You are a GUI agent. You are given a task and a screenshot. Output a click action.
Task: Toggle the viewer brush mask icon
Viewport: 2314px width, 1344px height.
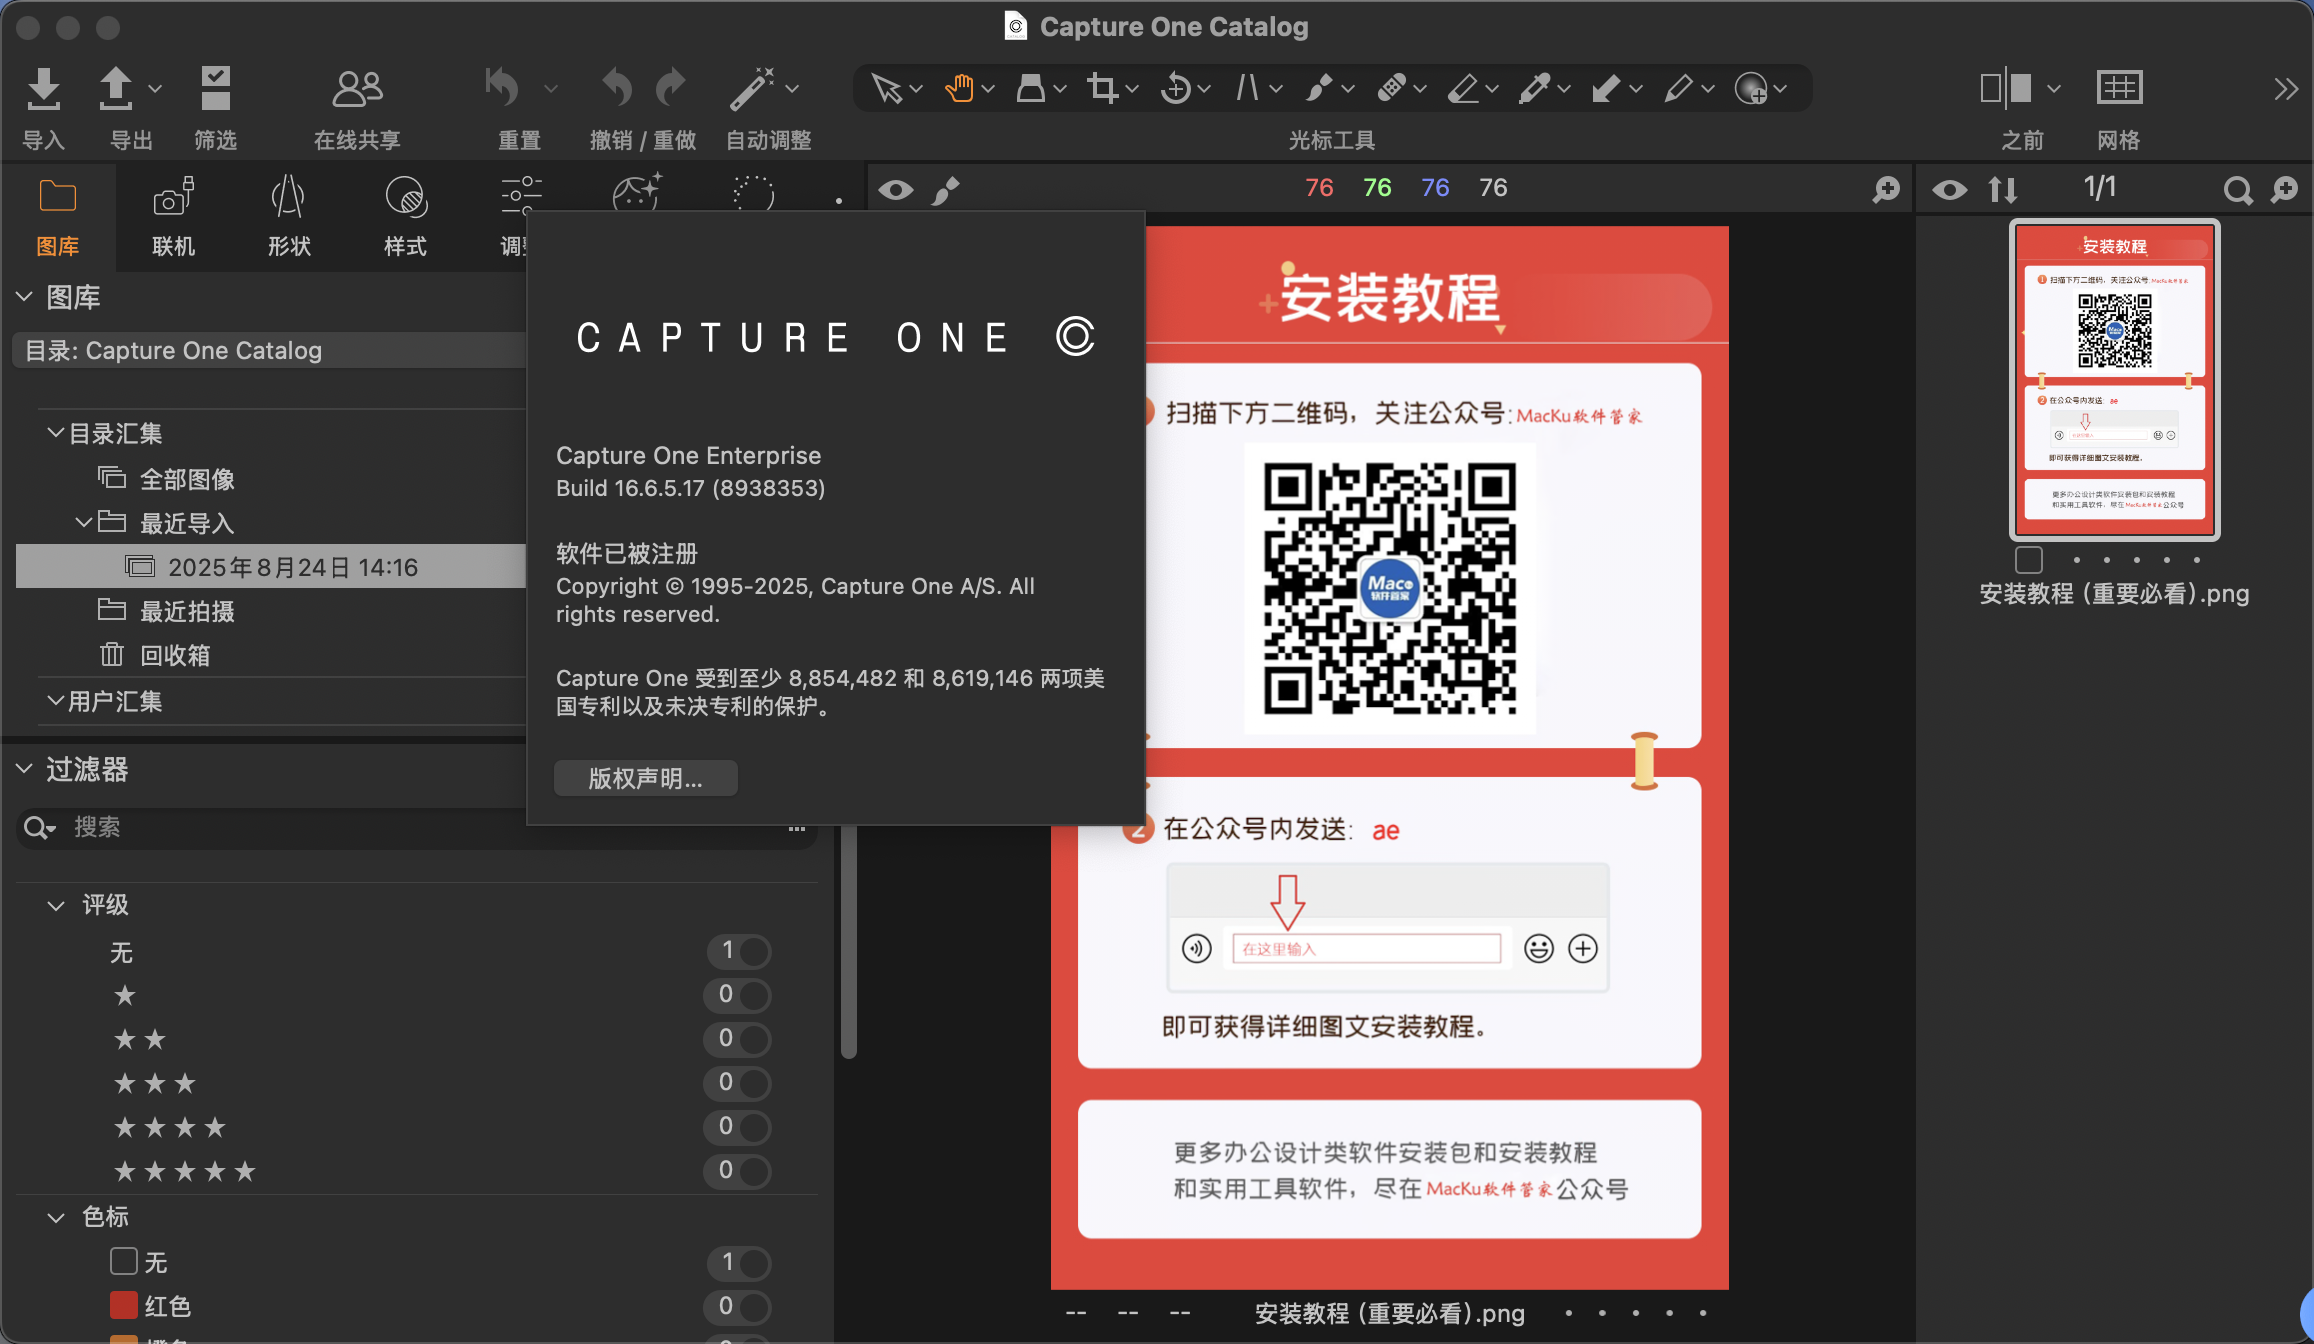(x=945, y=189)
